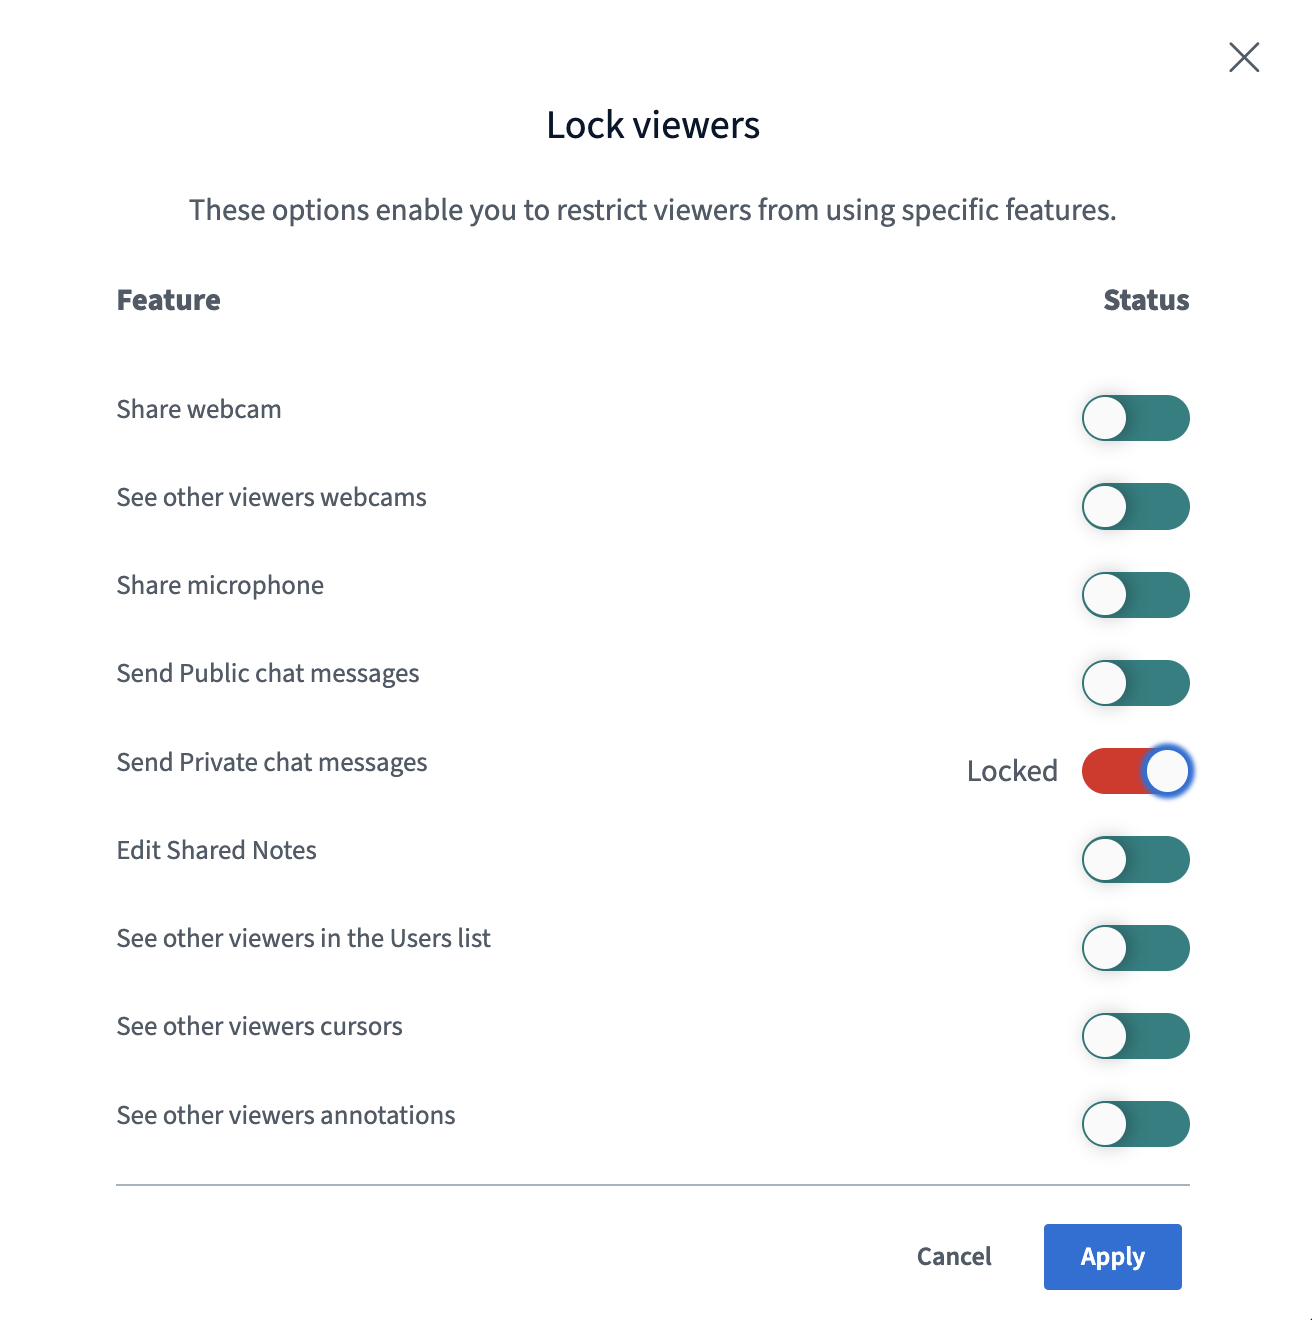This screenshot has width=1312, height=1320.
Task: Toggle See other viewers cursors switch
Action: click(1136, 1036)
